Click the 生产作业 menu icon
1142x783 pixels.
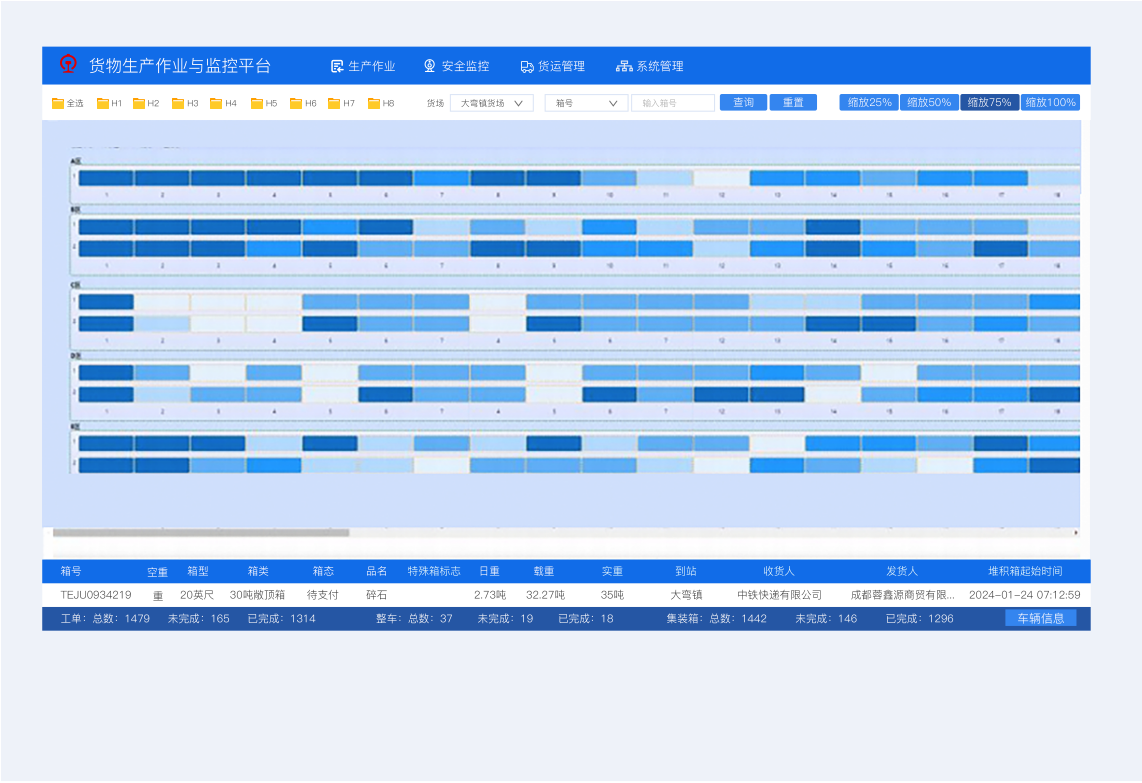click(337, 66)
